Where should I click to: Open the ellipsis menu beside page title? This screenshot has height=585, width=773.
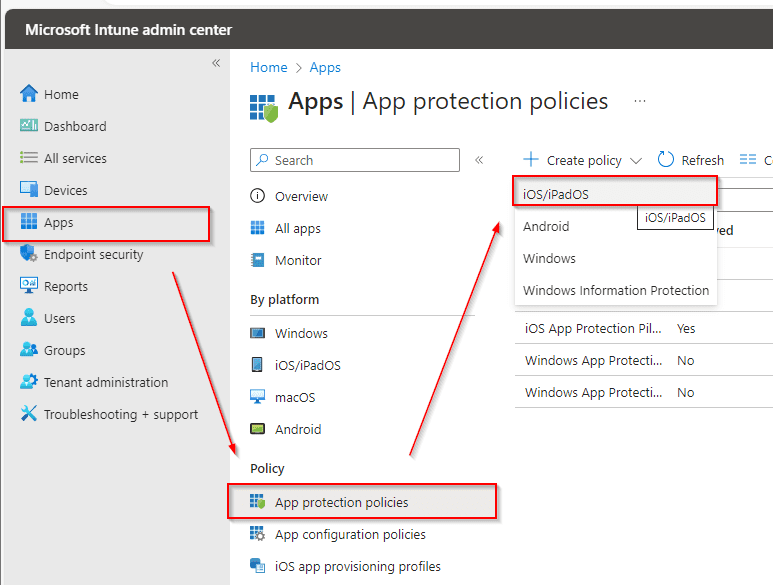pyautogui.click(x=640, y=102)
